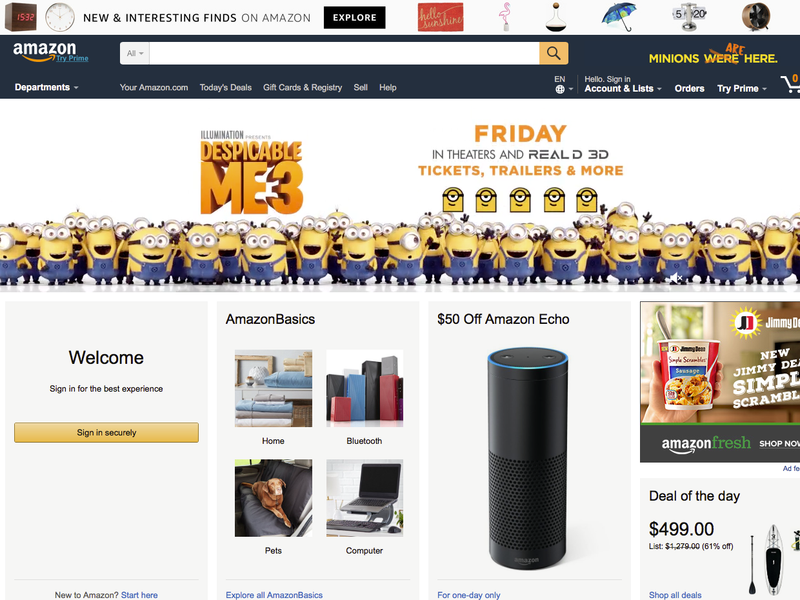
Task: Unmute the Despicable Me 3 banner audio
Action: [x=676, y=278]
